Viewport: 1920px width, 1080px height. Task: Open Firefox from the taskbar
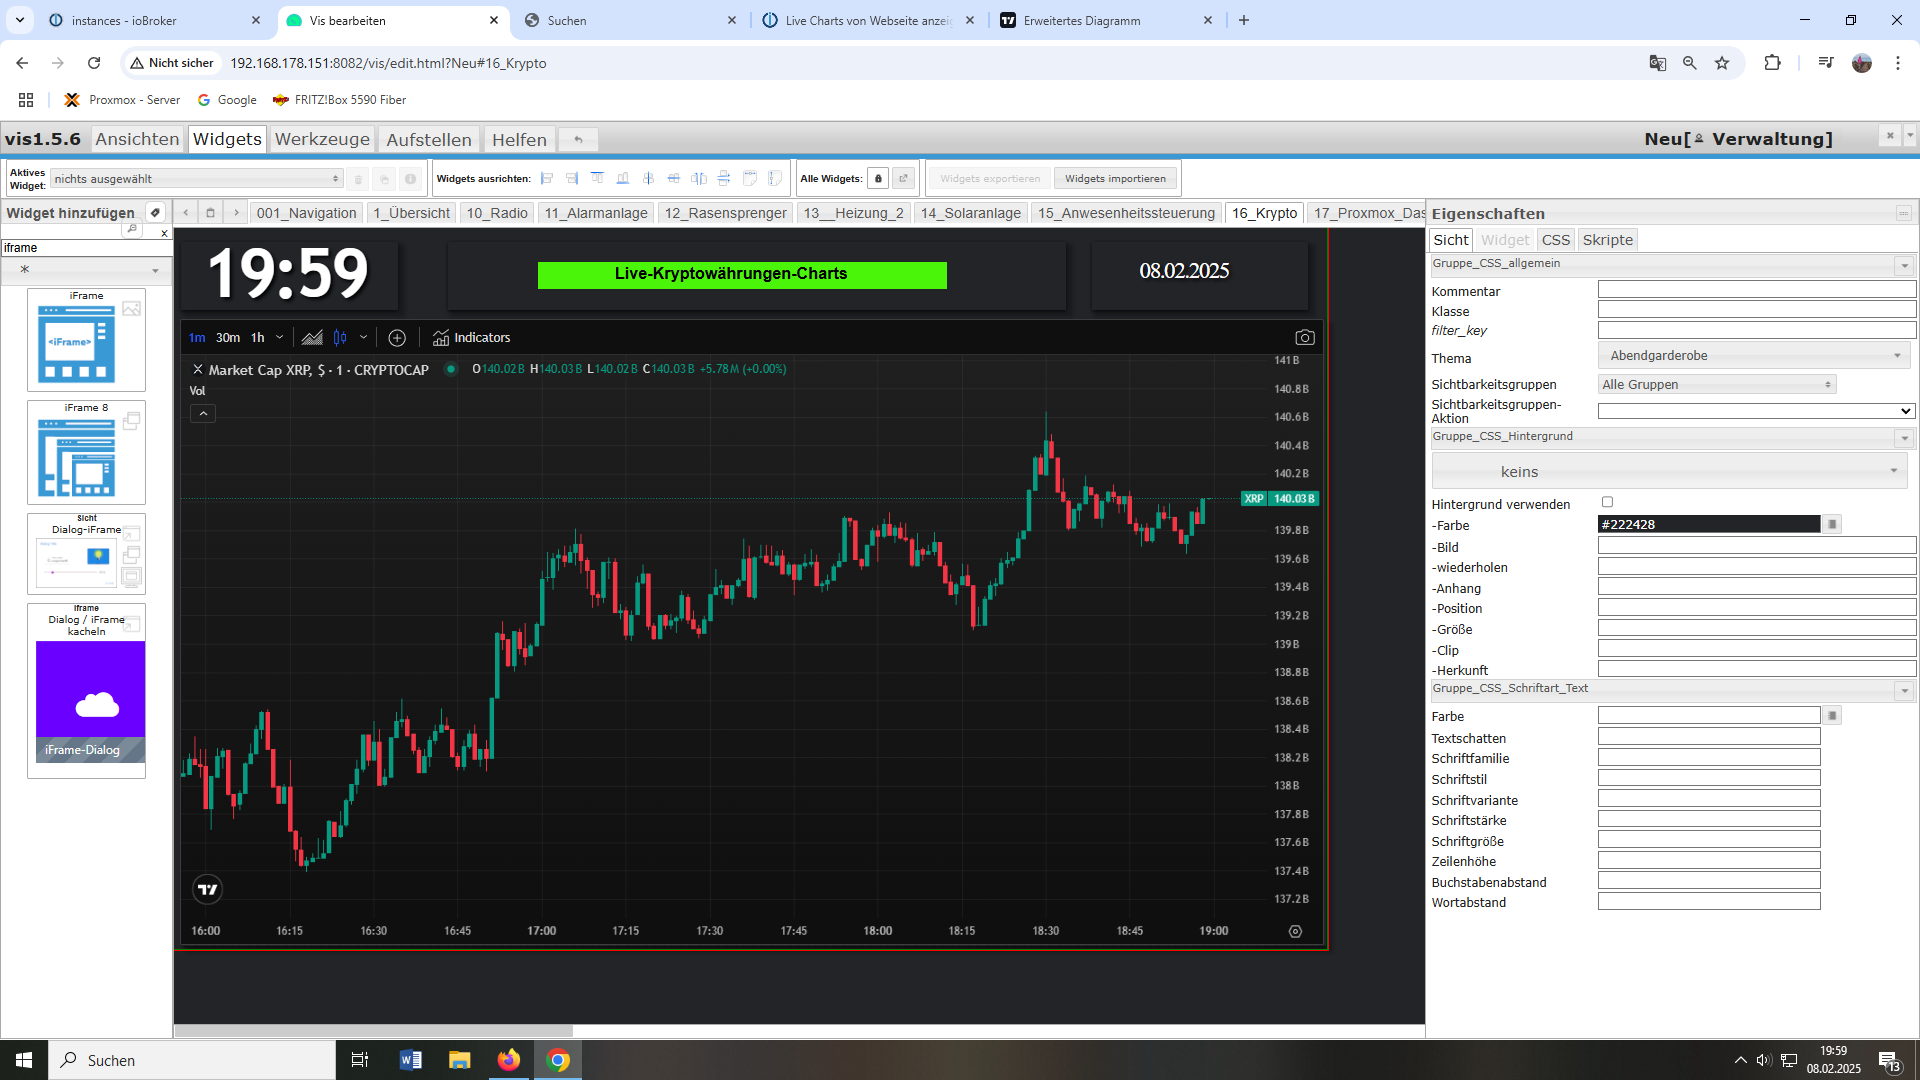(509, 1060)
